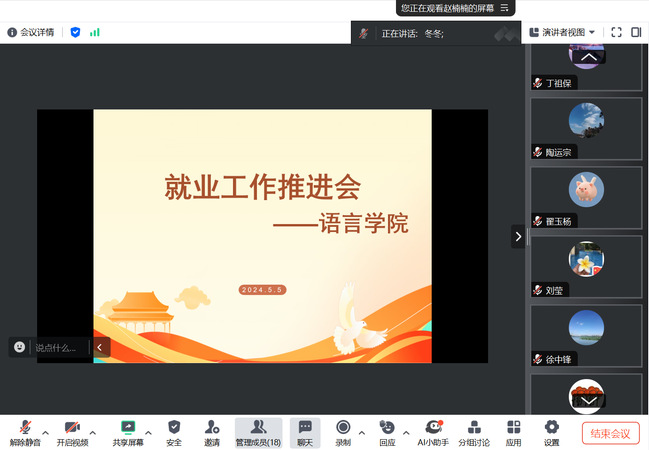Enter full screen mode icon
The image size is (649, 450).
[616, 33]
